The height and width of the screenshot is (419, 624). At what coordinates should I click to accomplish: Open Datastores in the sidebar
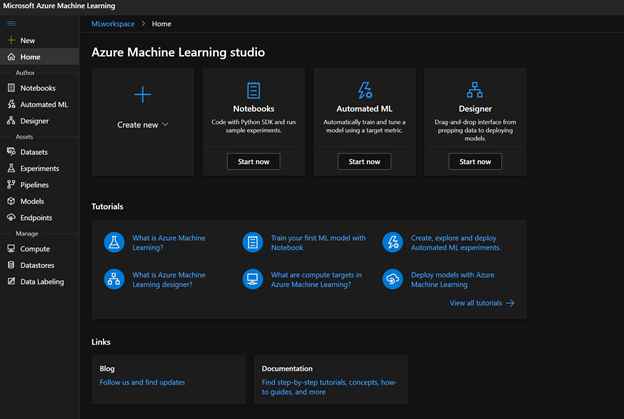click(x=39, y=265)
